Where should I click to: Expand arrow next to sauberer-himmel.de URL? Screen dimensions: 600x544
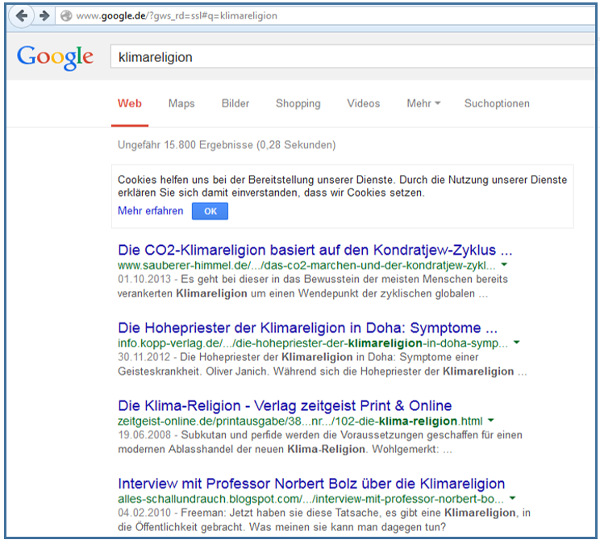coord(504,266)
